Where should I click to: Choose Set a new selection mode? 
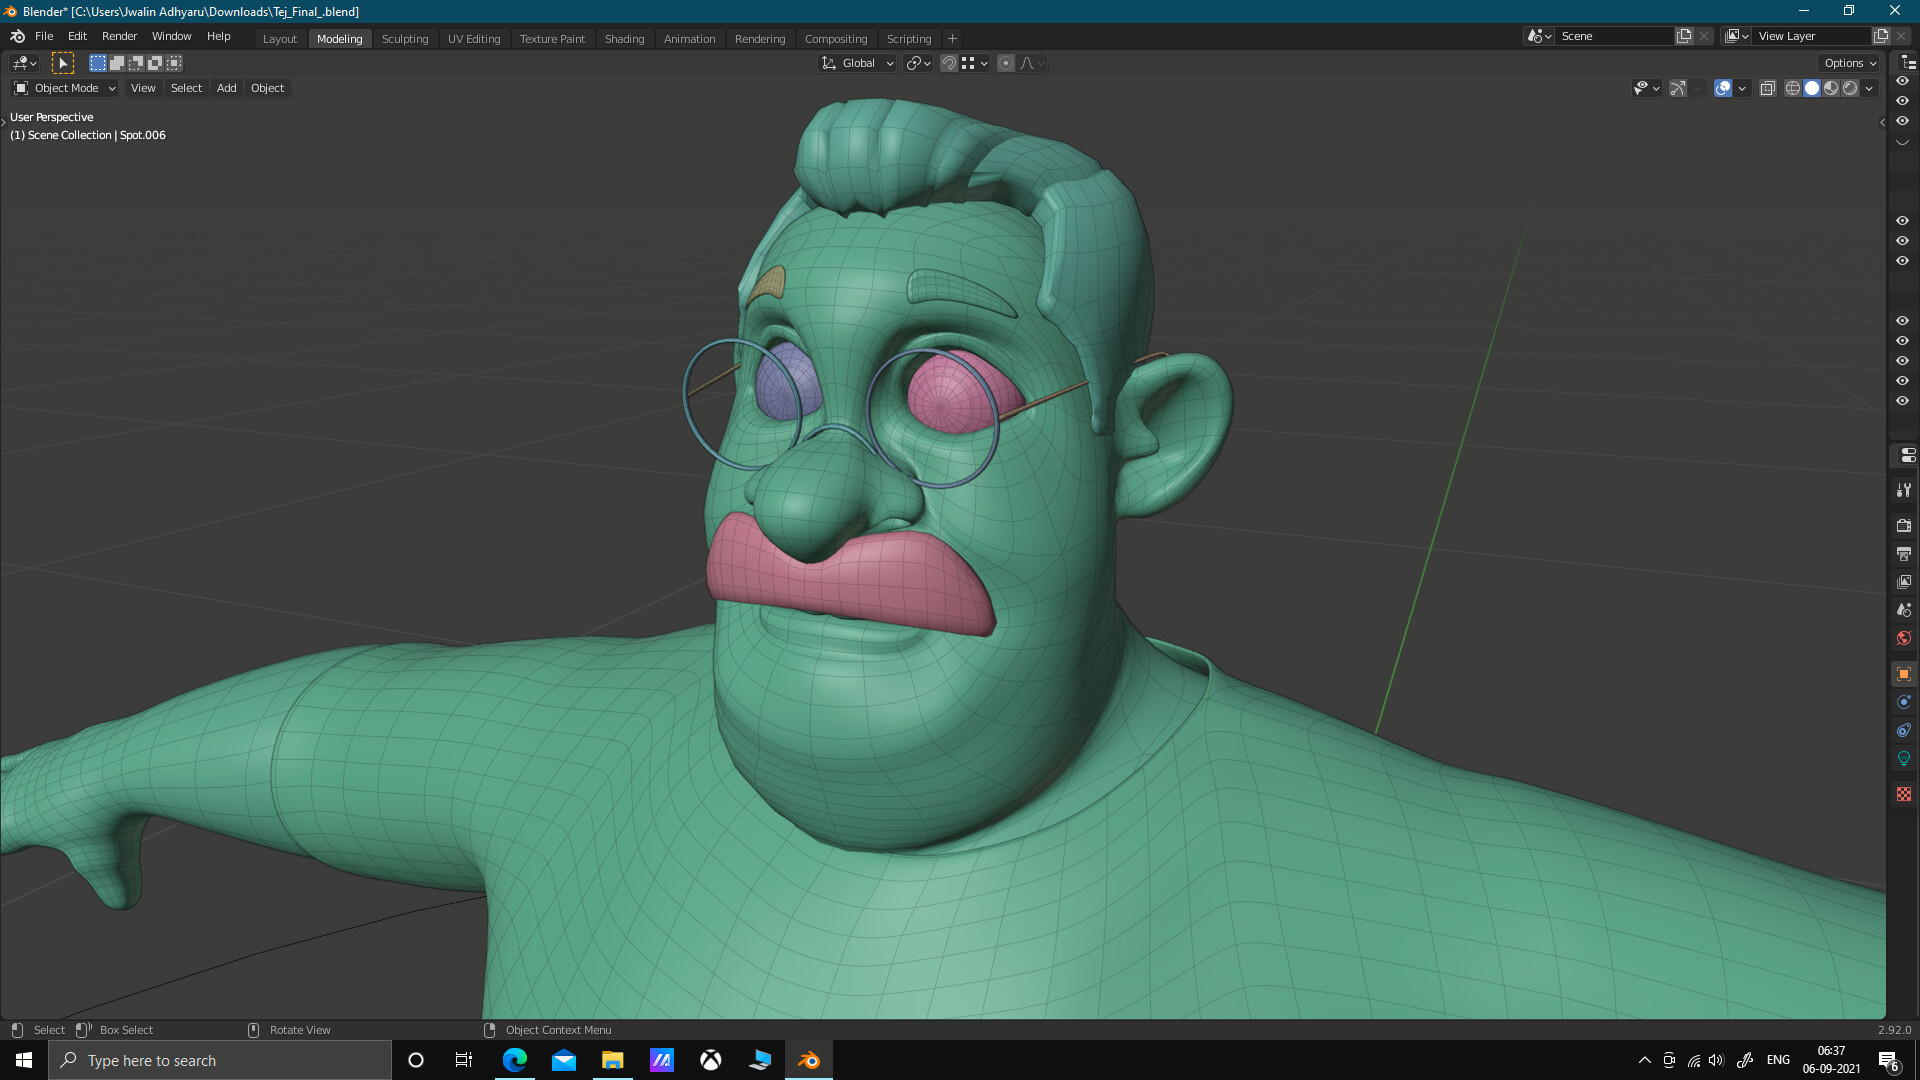click(x=98, y=63)
